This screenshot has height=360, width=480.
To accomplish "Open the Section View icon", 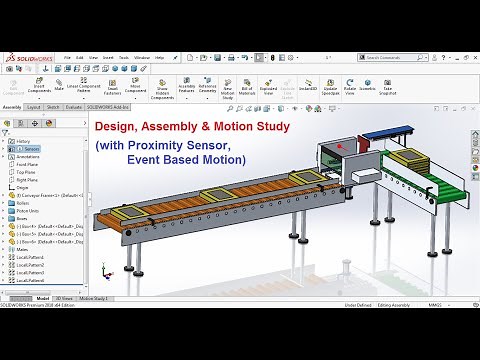I will point(258,109).
